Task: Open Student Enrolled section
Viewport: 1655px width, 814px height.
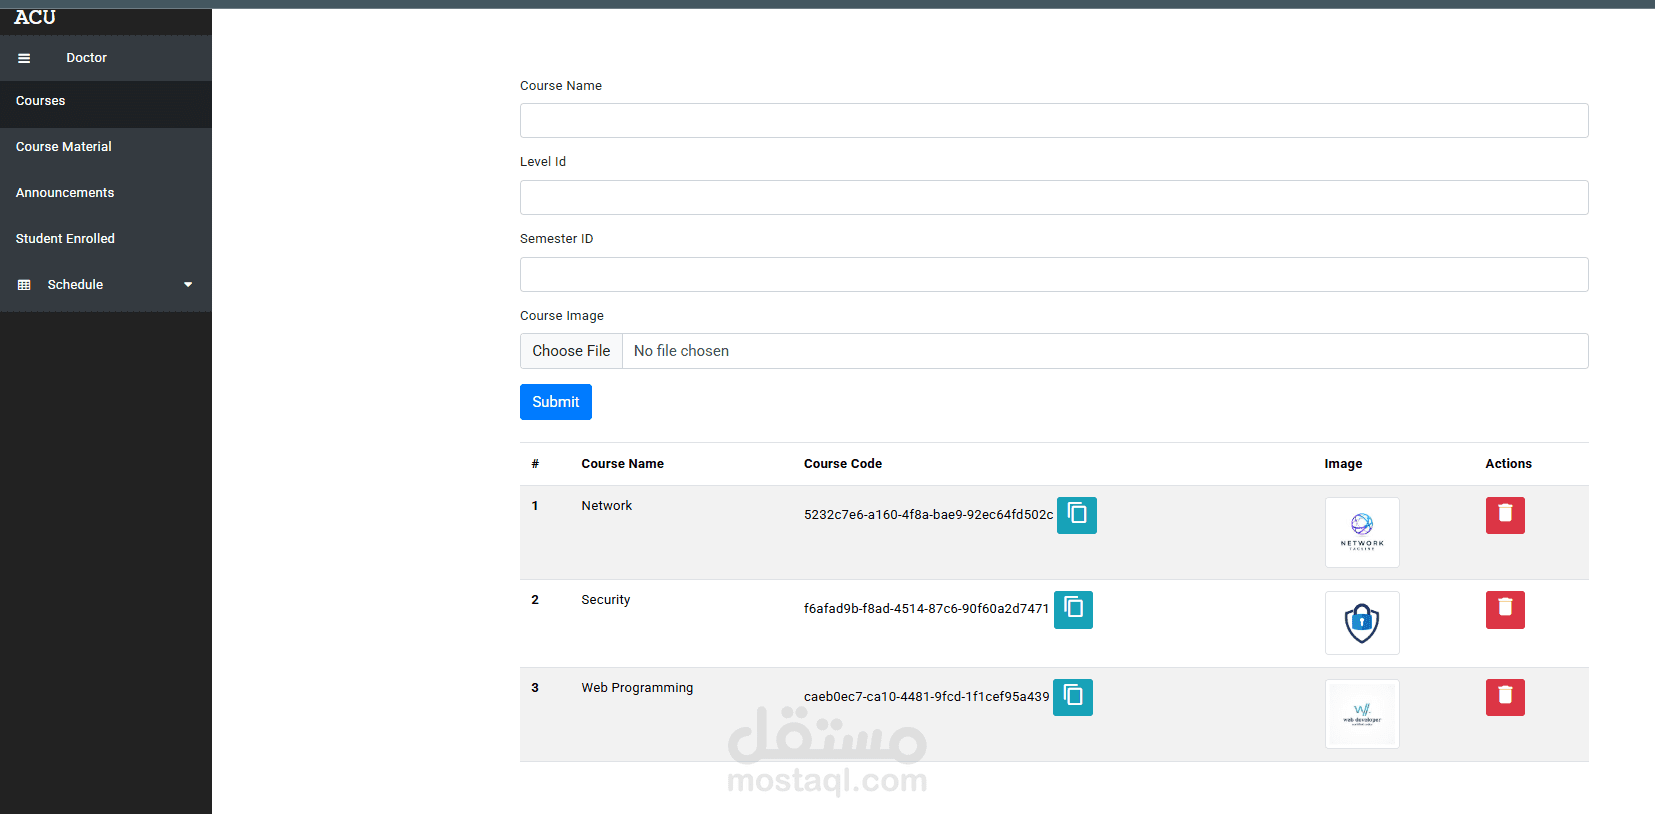Action: click(106, 239)
